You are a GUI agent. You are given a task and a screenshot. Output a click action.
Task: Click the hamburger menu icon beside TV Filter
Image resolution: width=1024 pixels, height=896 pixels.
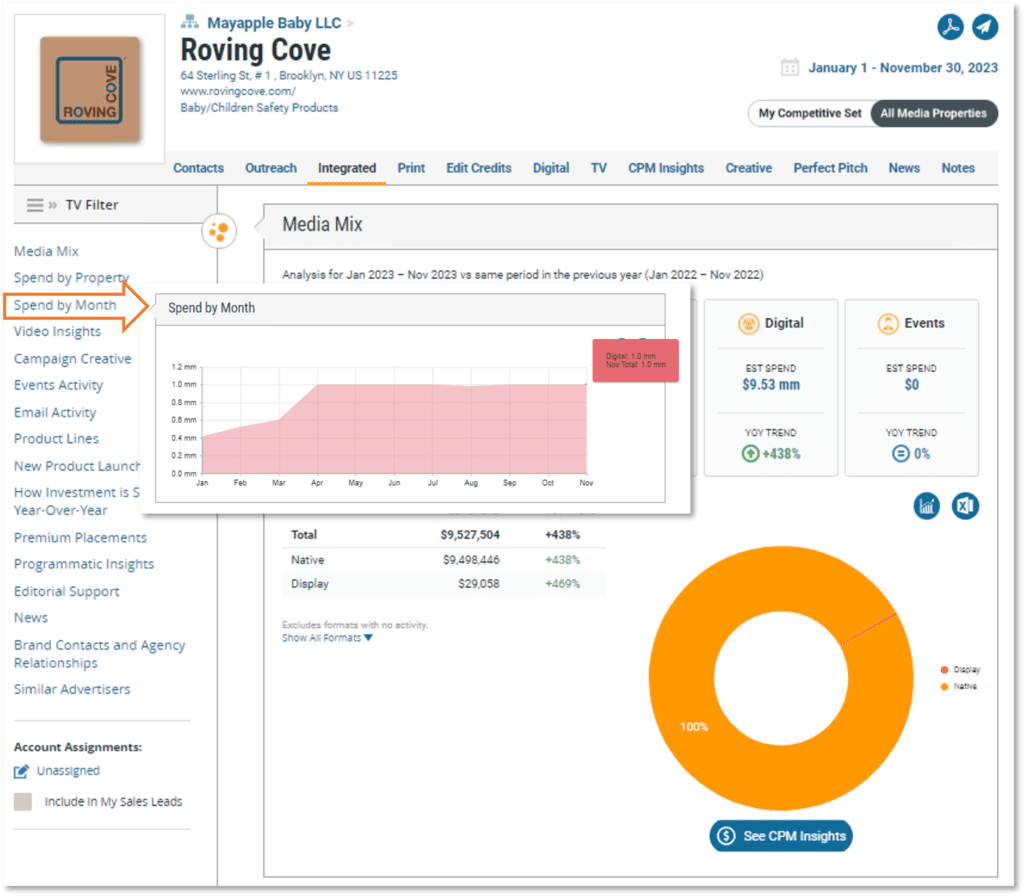[x=35, y=205]
